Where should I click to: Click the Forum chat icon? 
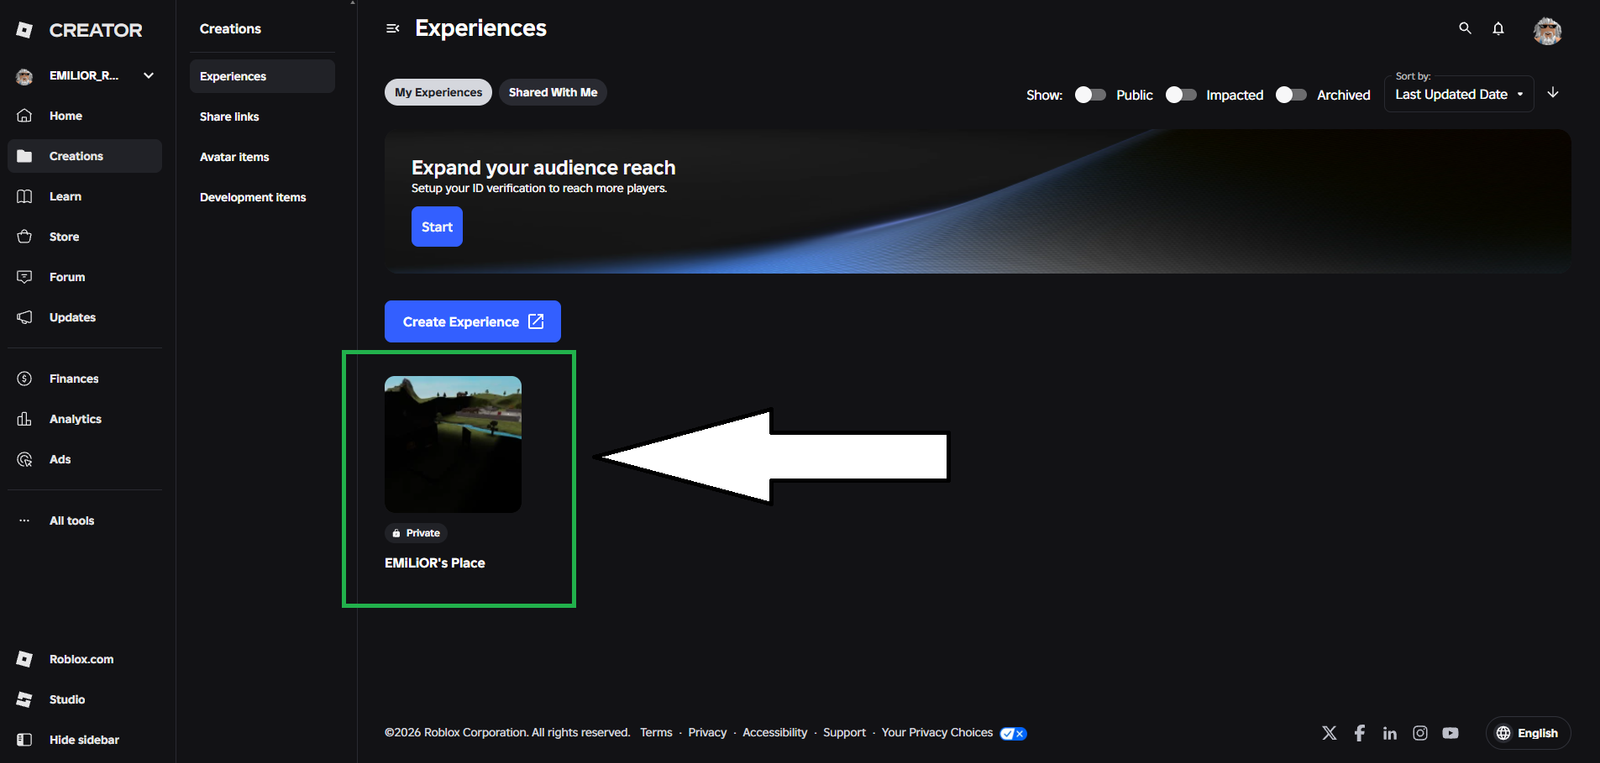point(25,277)
